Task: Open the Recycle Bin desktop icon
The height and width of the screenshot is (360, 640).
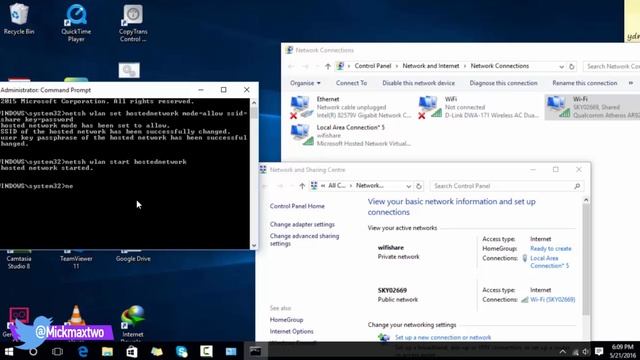Action: point(18,18)
